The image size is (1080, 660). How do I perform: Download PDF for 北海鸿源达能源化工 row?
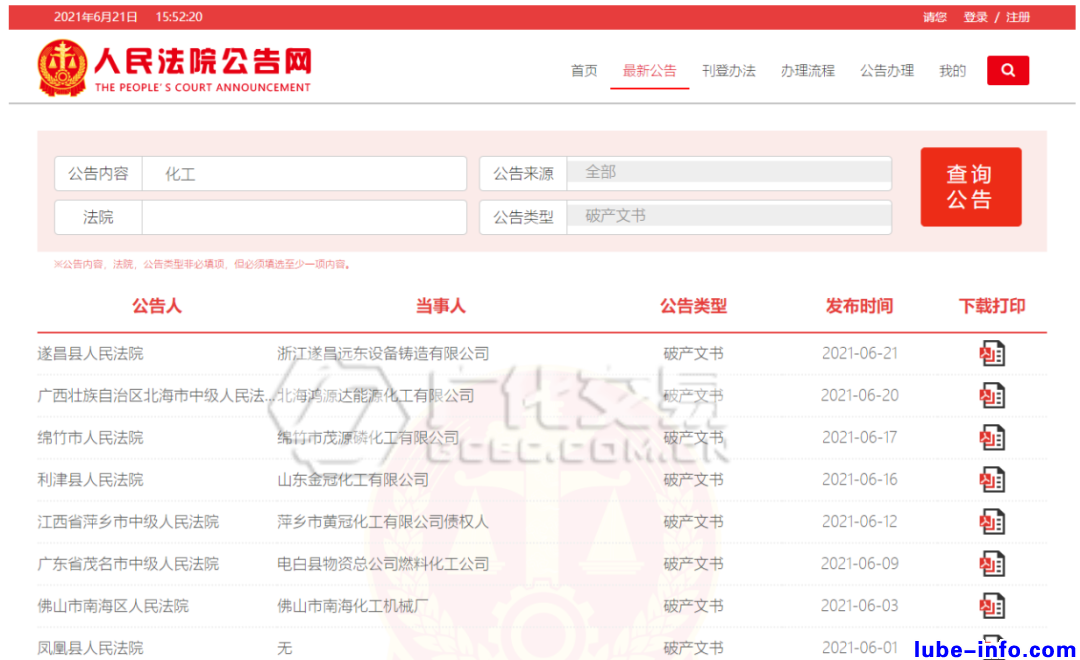coord(992,396)
